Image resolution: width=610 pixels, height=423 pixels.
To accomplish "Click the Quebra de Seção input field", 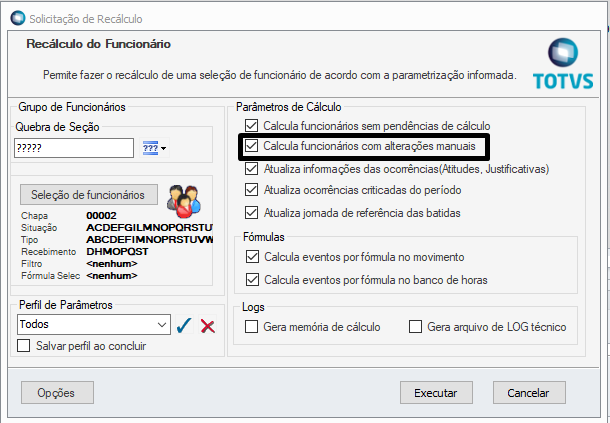I will point(74,148).
